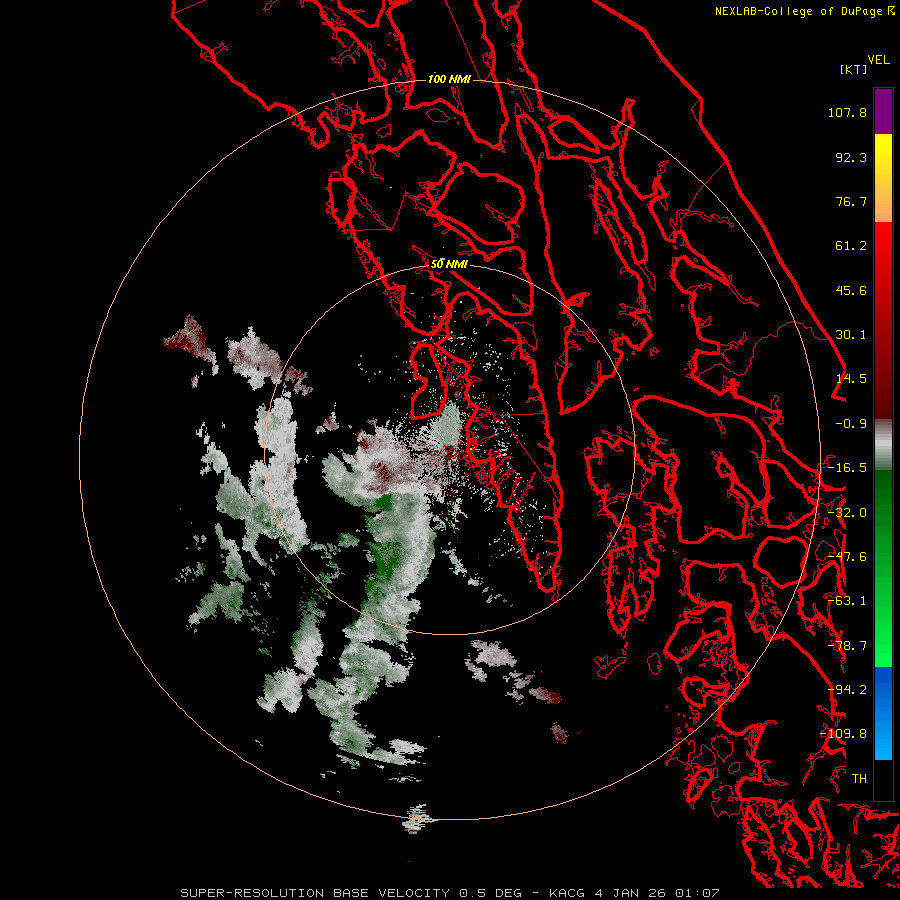Click the 61.2 legend value

tap(851, 246)
